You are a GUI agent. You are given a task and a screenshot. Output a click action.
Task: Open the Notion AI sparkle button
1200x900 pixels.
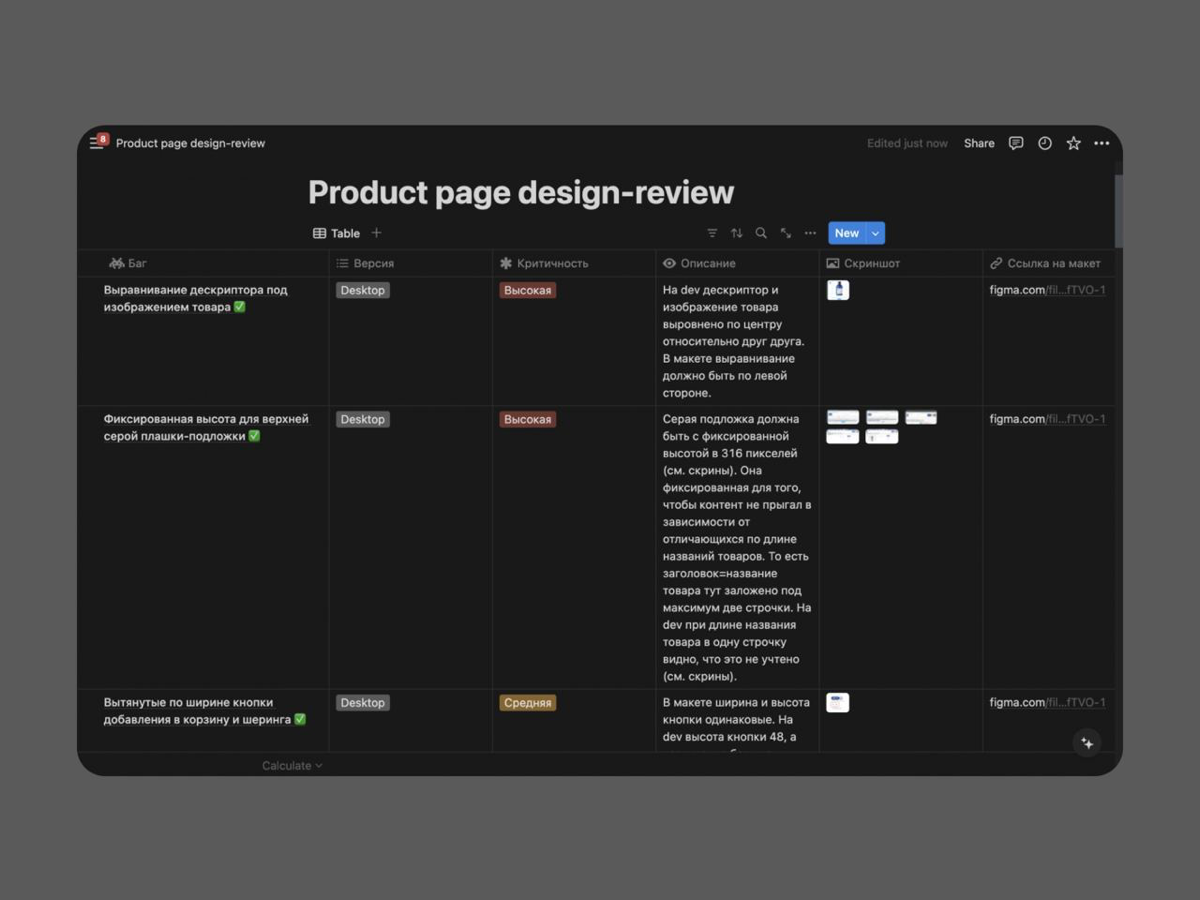pyautogui.click(x=1087, y=743)
